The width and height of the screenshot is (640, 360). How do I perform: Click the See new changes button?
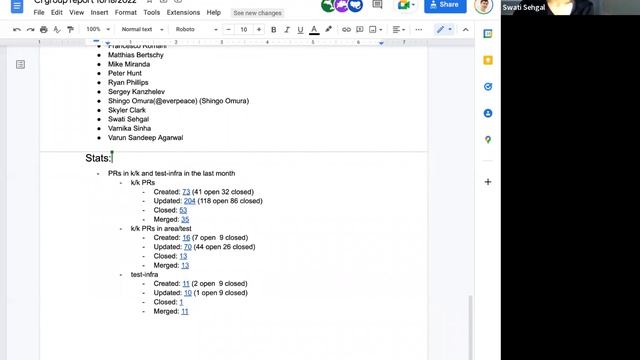257,13
